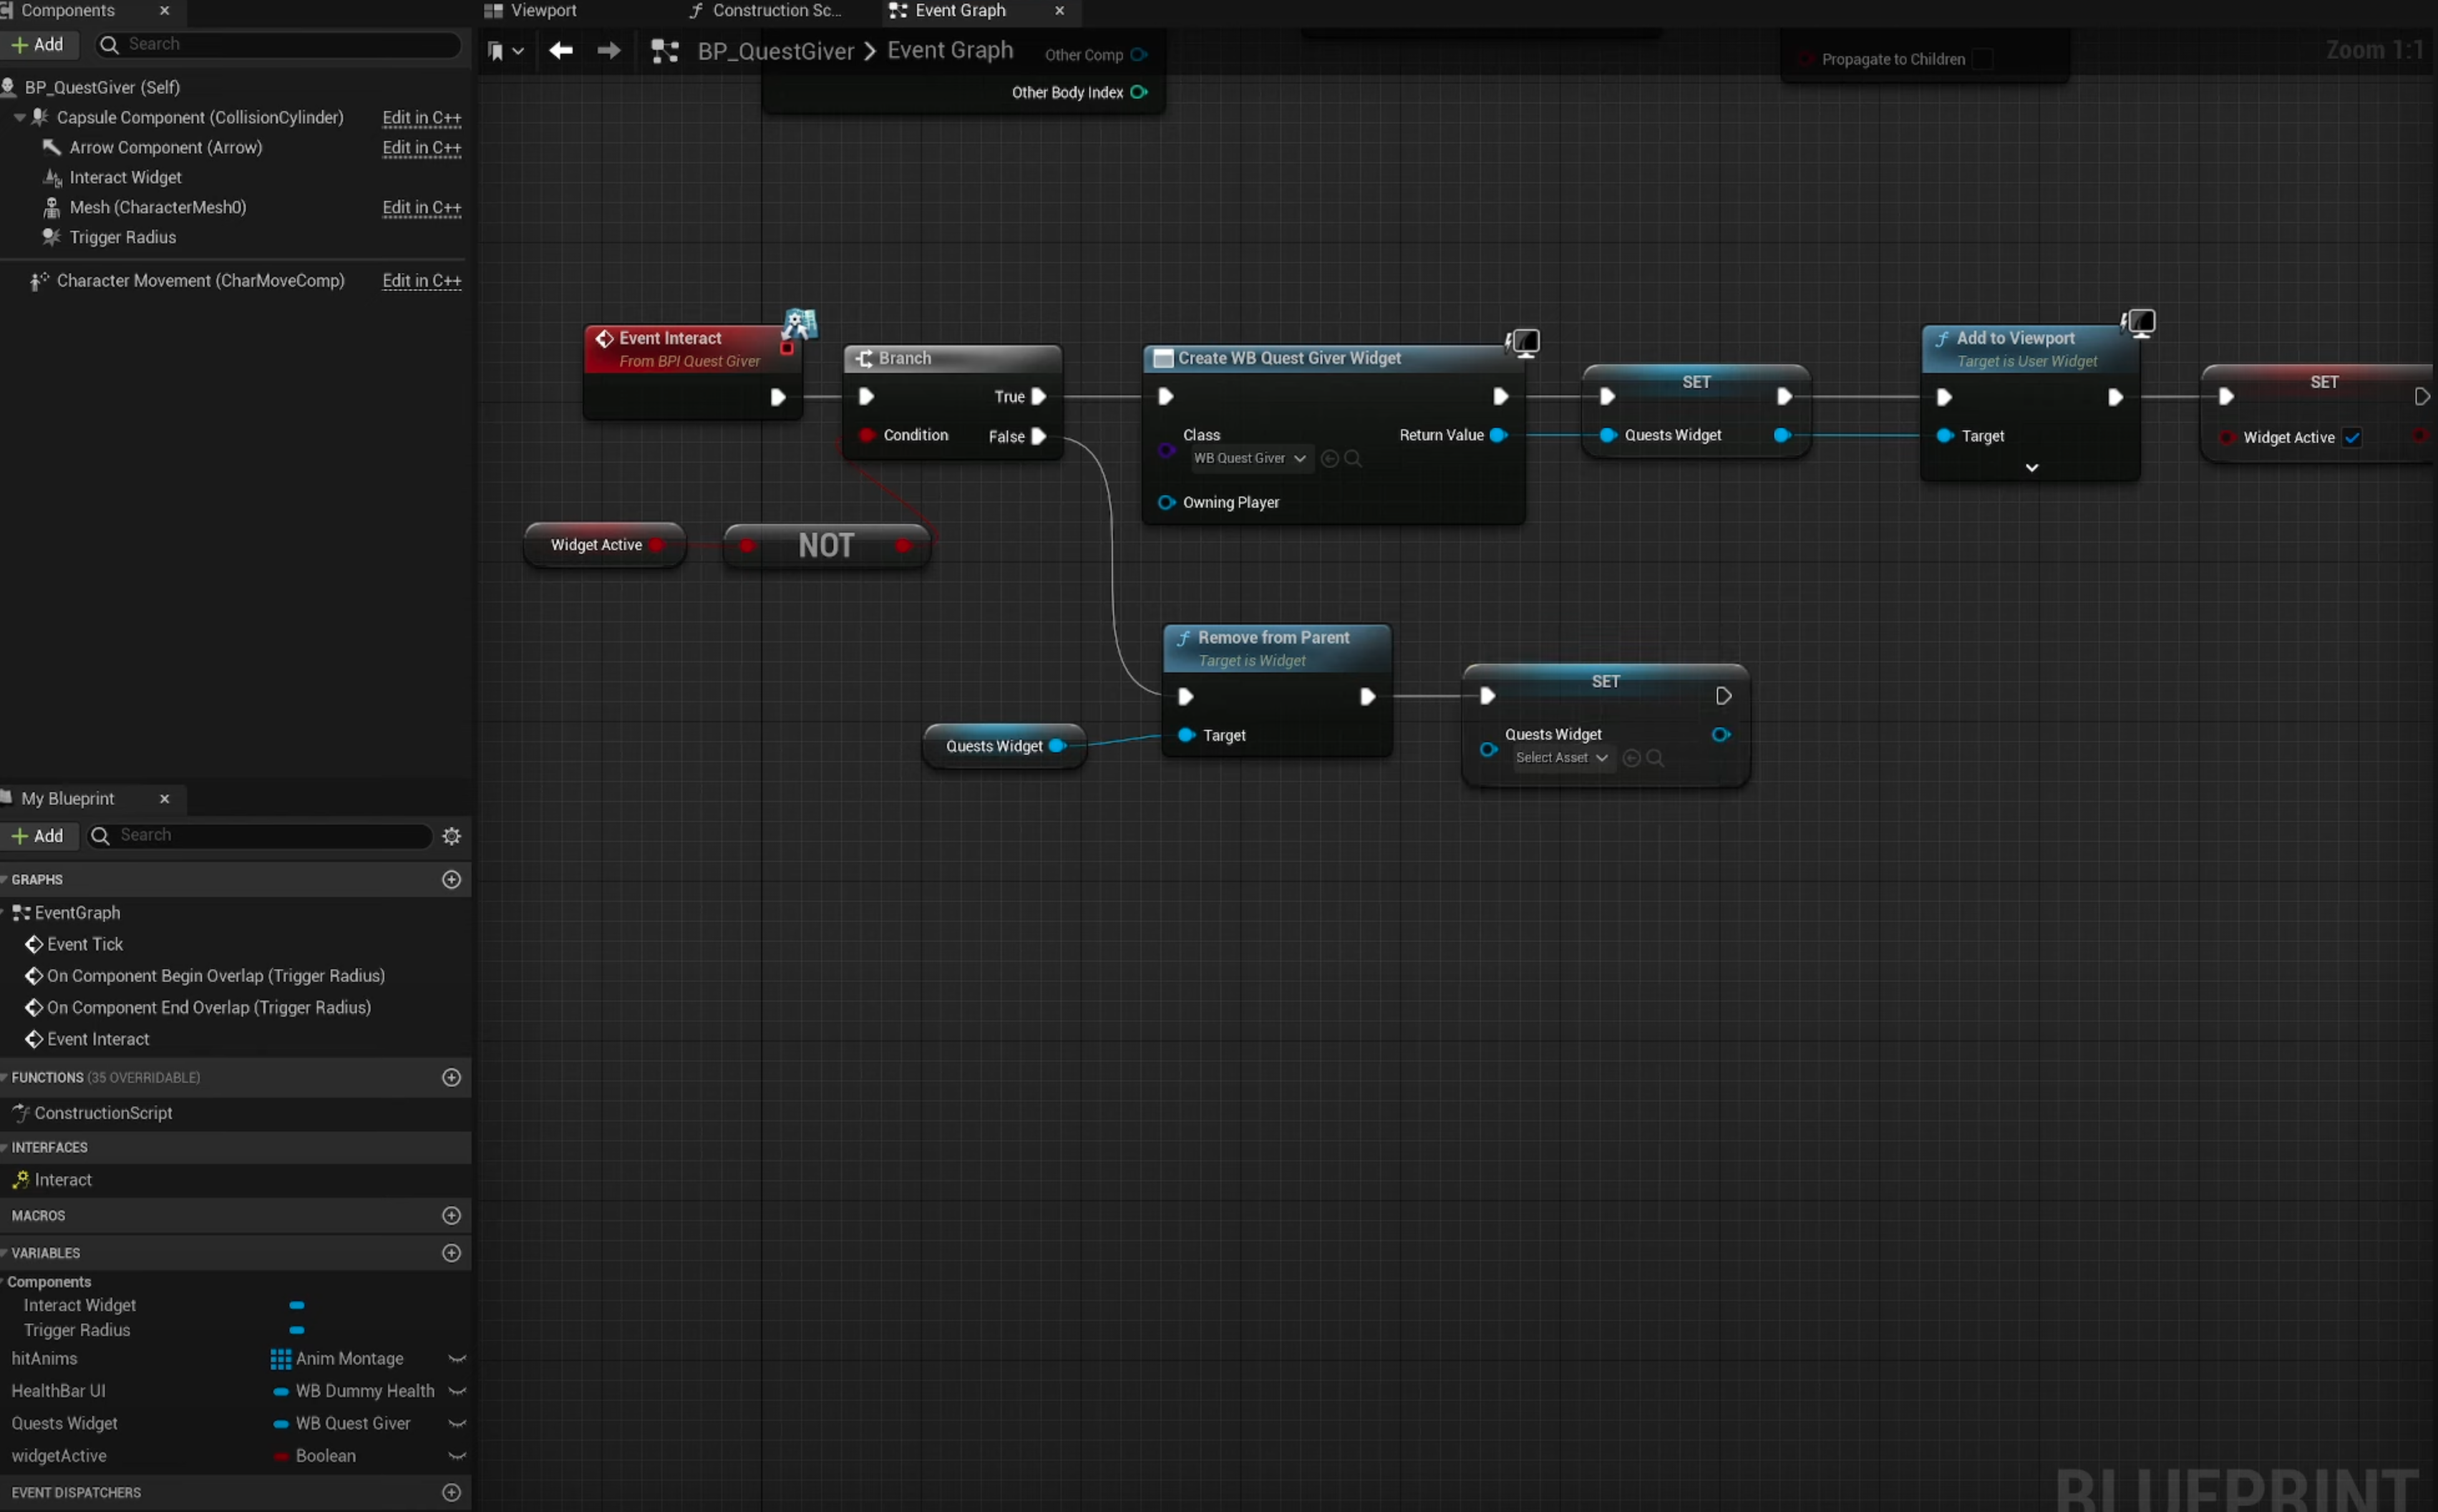Toggle the Propagate to Children checkbox
The height and width of the screenshot is (1512, 2438).
[x=1982, y=59]
